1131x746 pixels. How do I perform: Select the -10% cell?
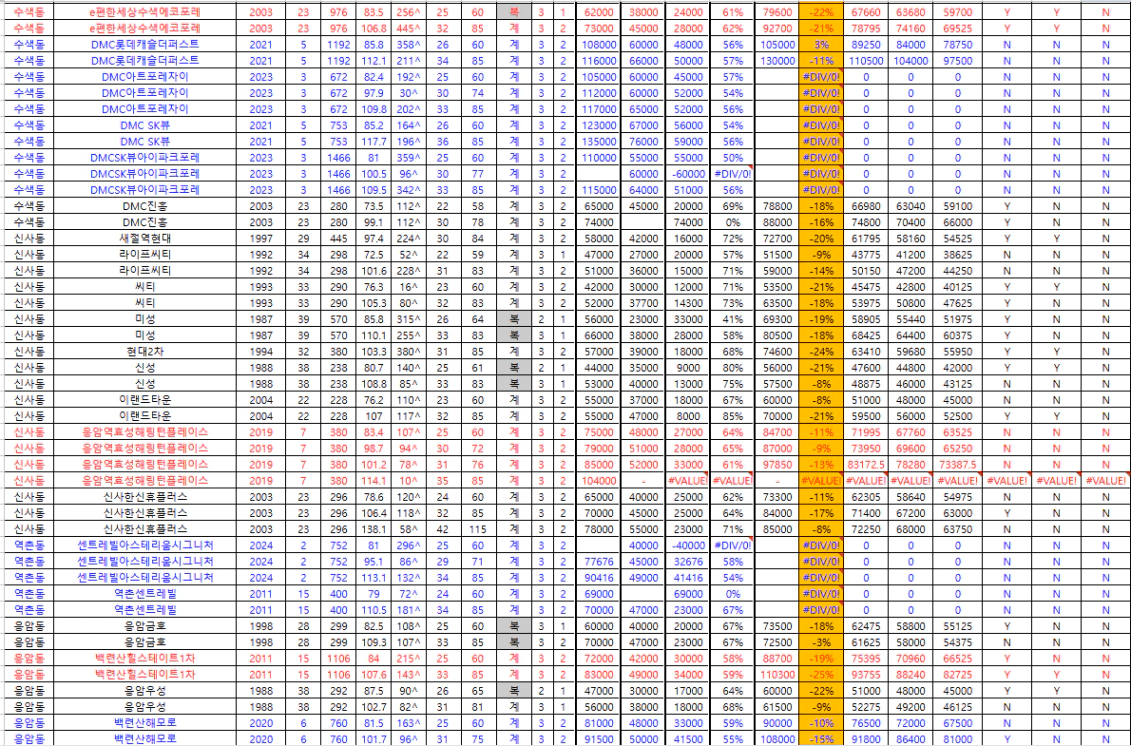pos(821,724)
